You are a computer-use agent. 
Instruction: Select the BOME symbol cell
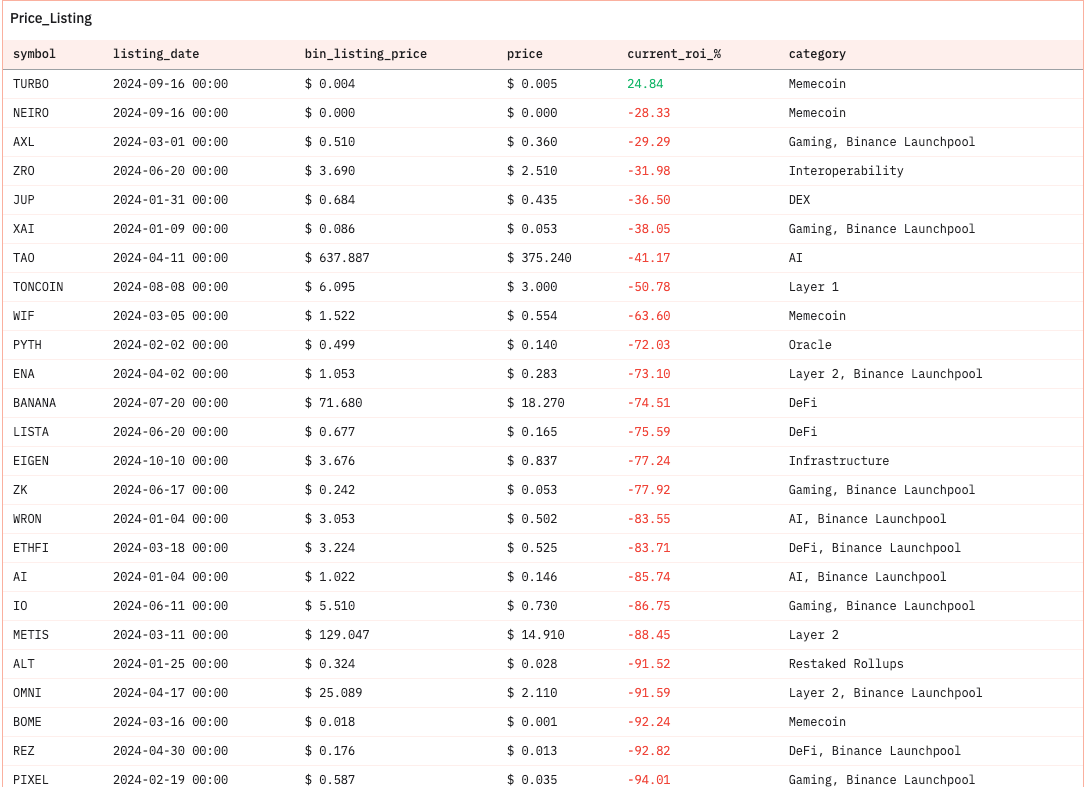click(x=27, y=723)
